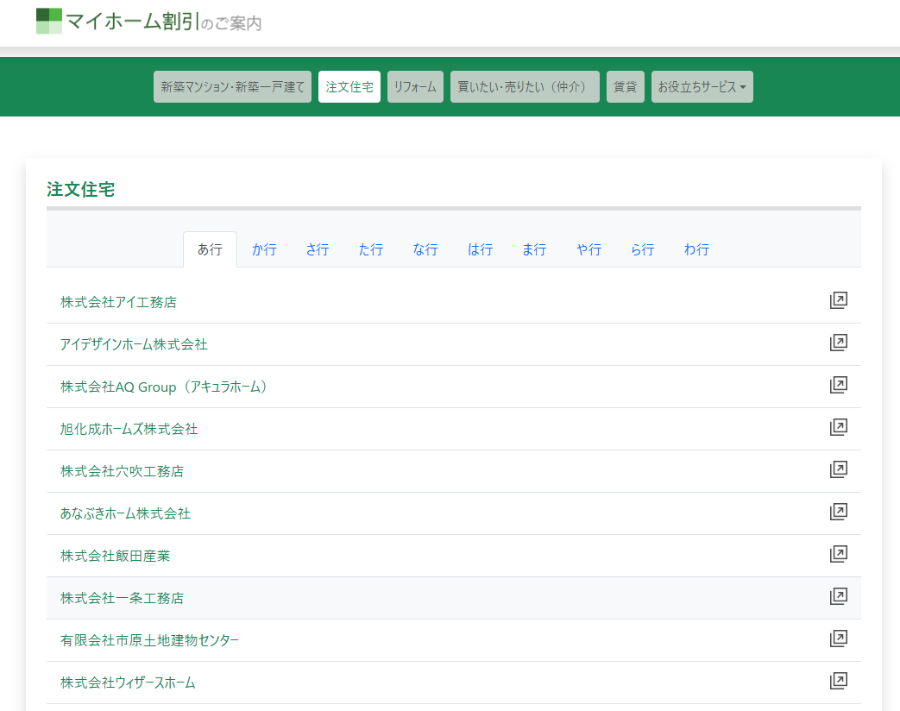900x711 pixels.
Task: Switch to the た行 tab
Action: click(371, 250)
